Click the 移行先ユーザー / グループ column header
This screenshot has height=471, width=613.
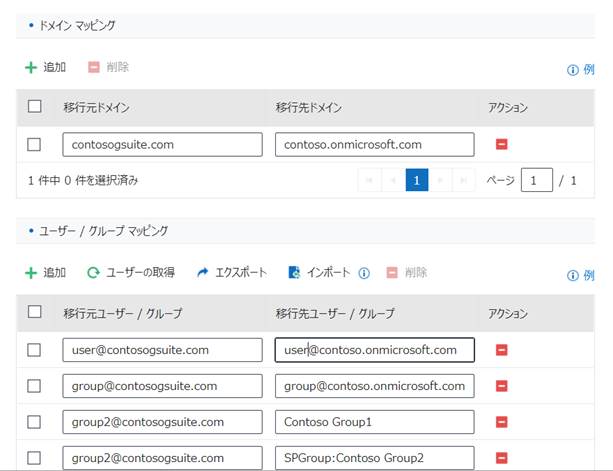click(335, 313)
